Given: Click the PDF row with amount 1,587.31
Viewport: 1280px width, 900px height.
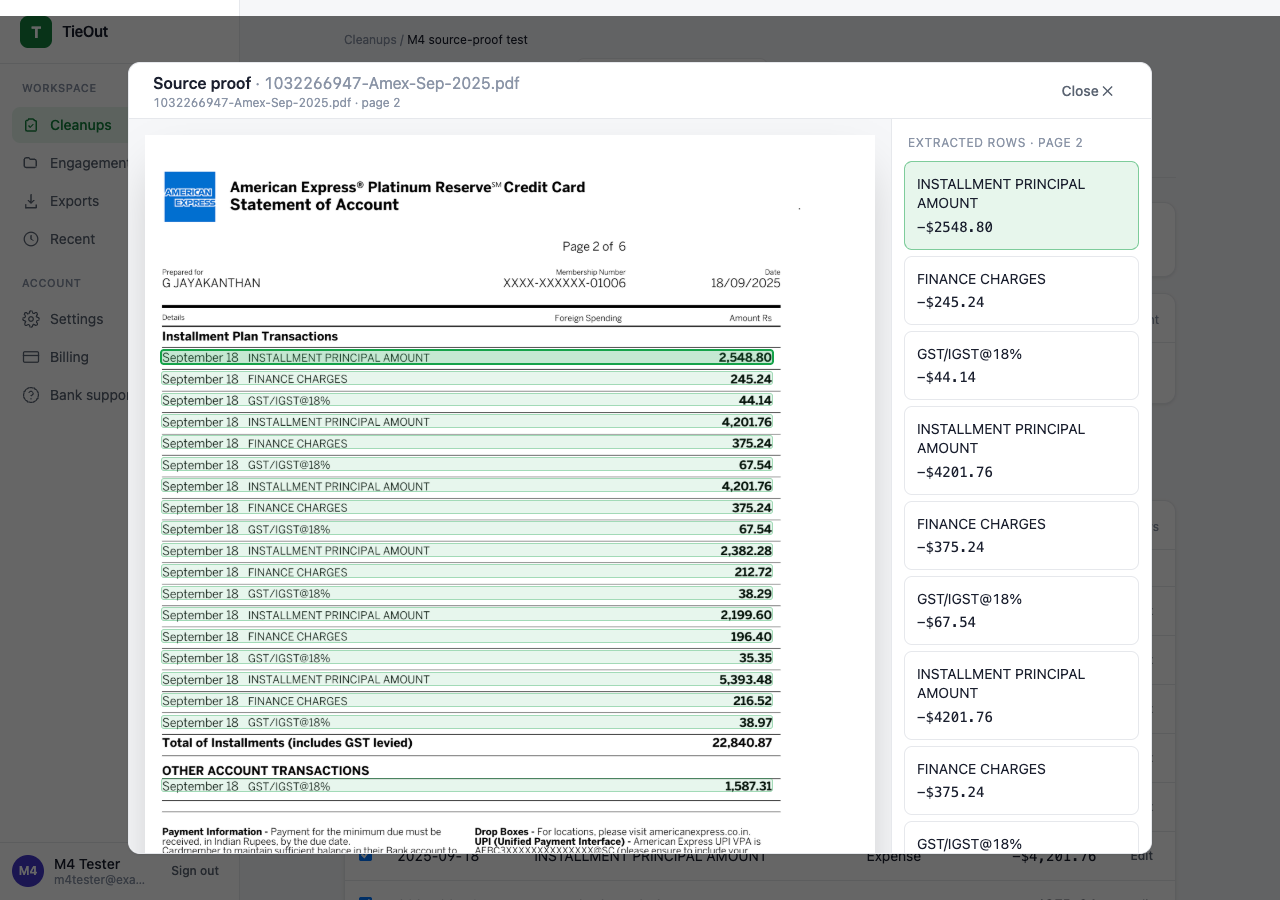Looking at the screenshot, I should pyautogui.click(x=467, y=786).
